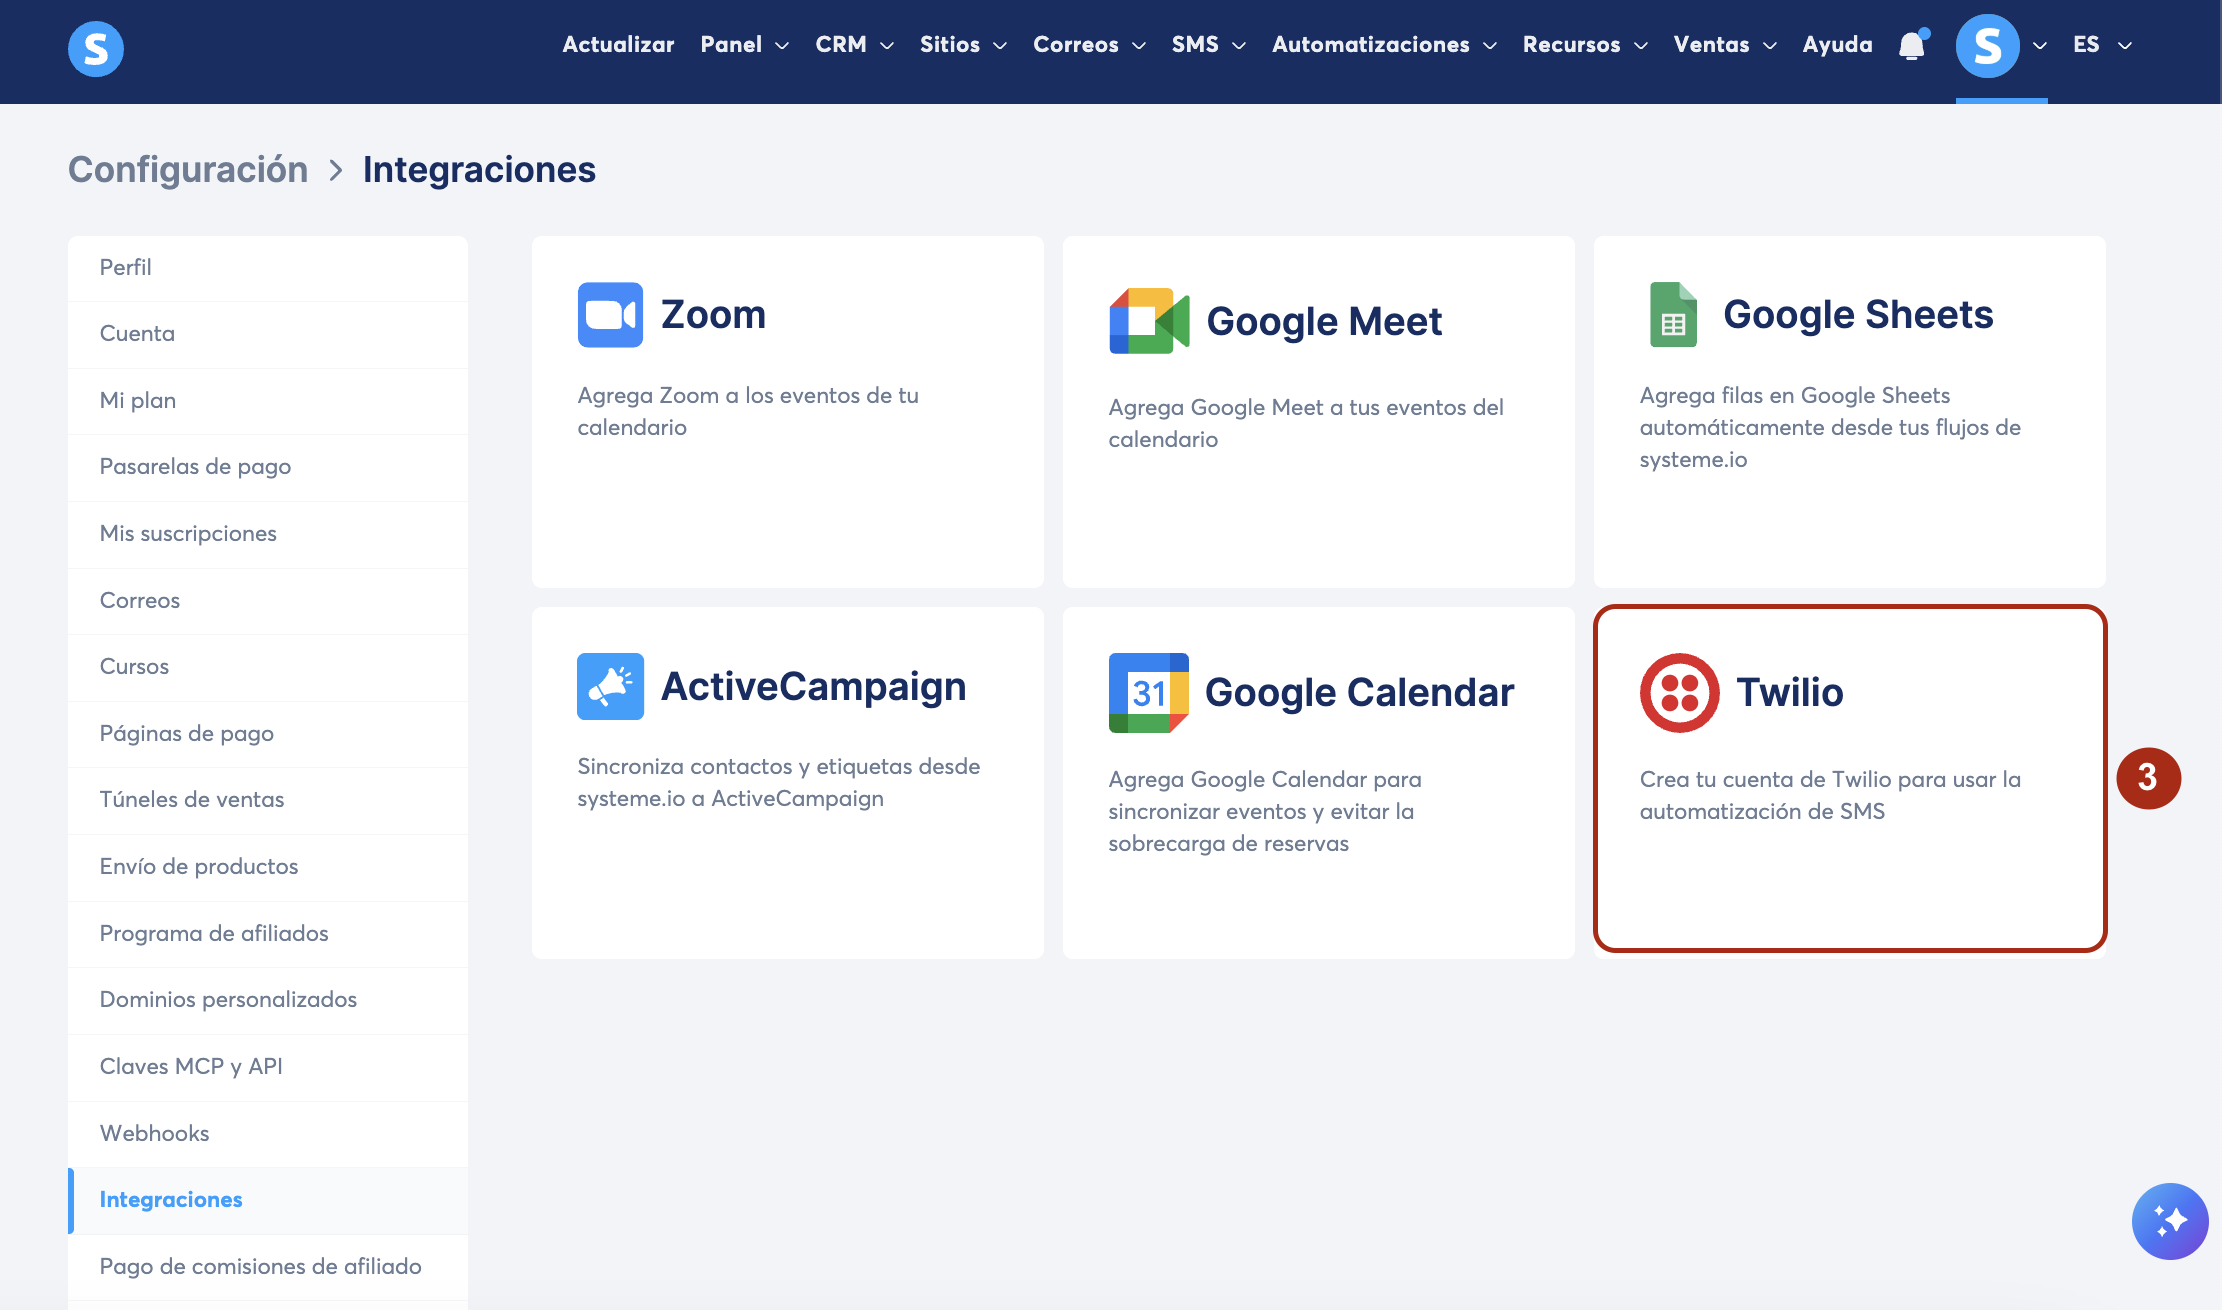Image resolution: width=2222 pixels, height=1310 pixels.
Task: Click 'Agrega Google Calendar para sincronizar' description
Action: pos(1265,812)
